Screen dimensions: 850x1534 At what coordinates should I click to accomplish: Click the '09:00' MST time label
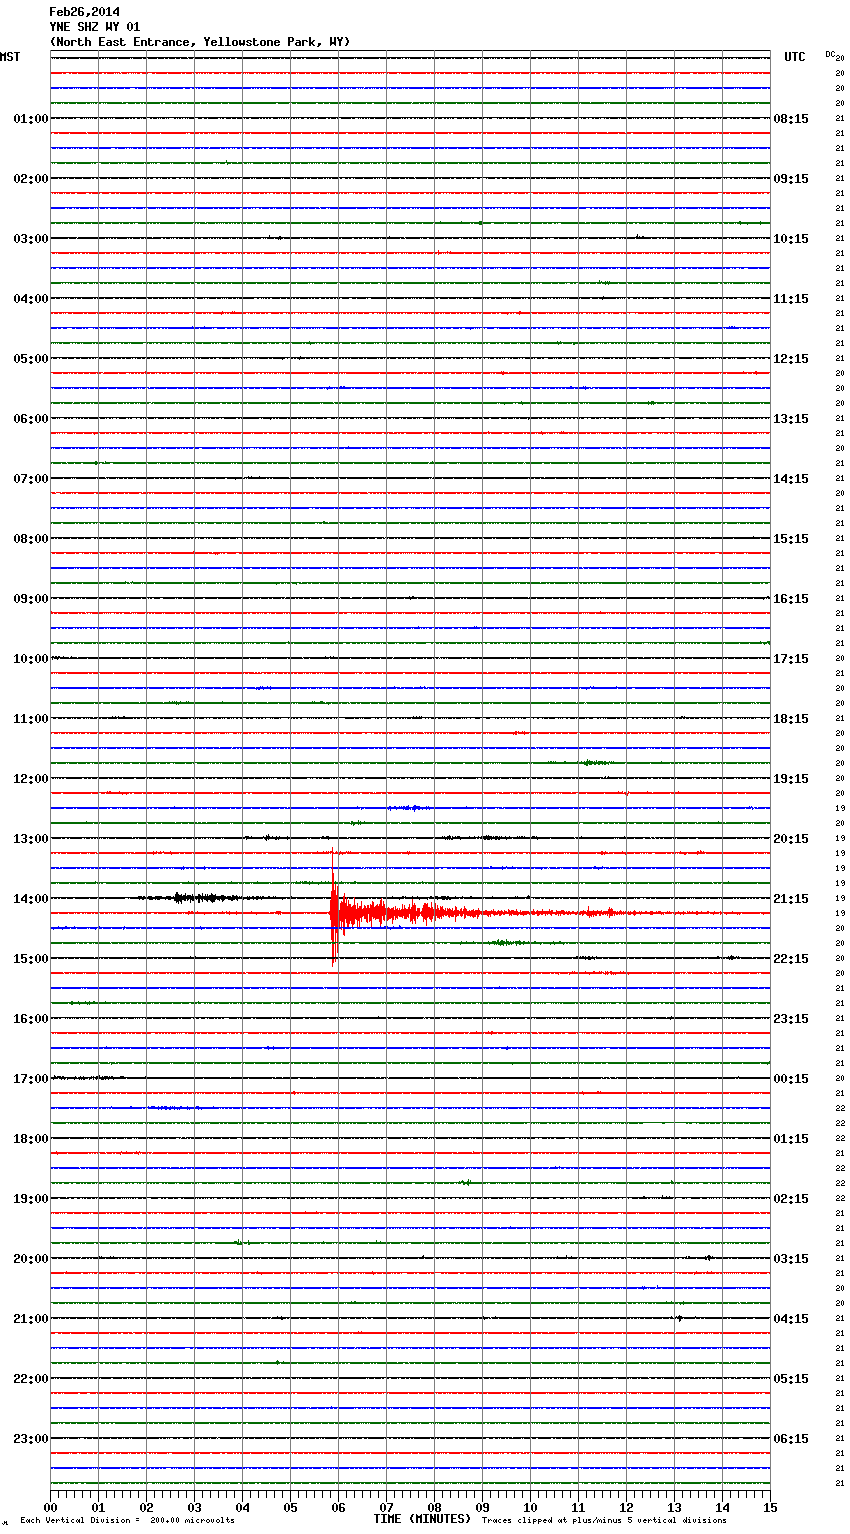[30, 599]
